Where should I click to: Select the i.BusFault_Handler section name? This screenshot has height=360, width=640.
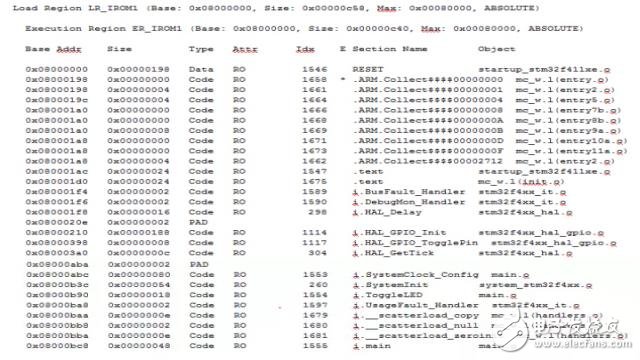[x=409, y=192]
